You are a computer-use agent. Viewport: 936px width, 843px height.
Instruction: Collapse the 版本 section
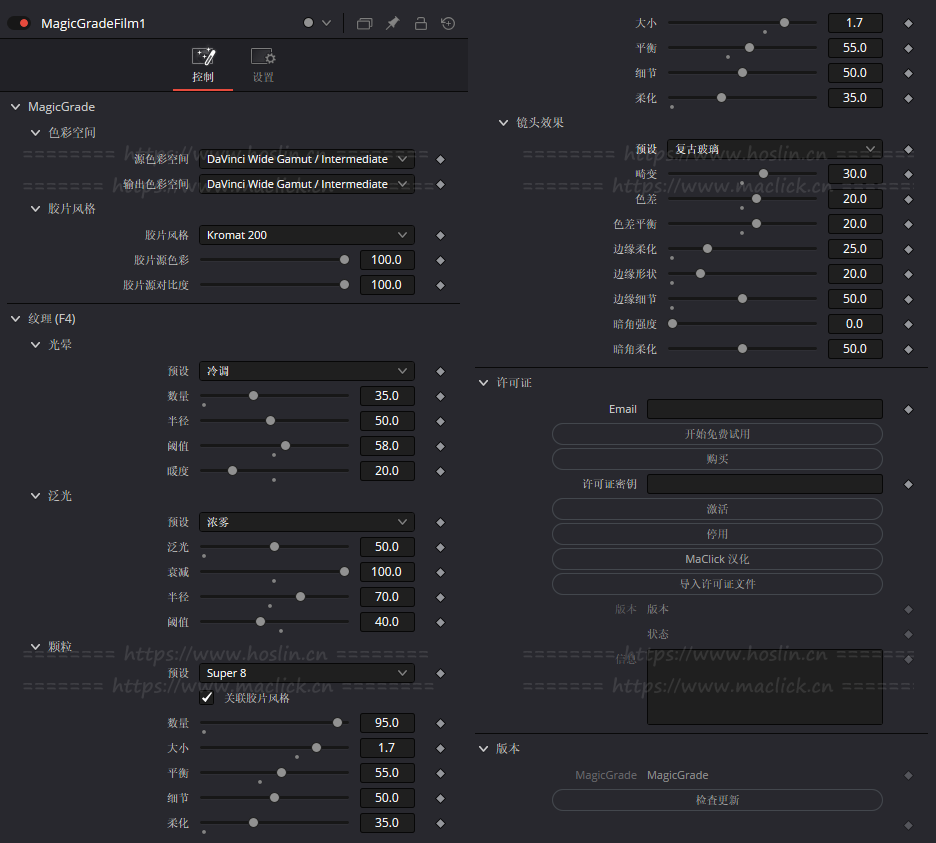coord(484,749)
